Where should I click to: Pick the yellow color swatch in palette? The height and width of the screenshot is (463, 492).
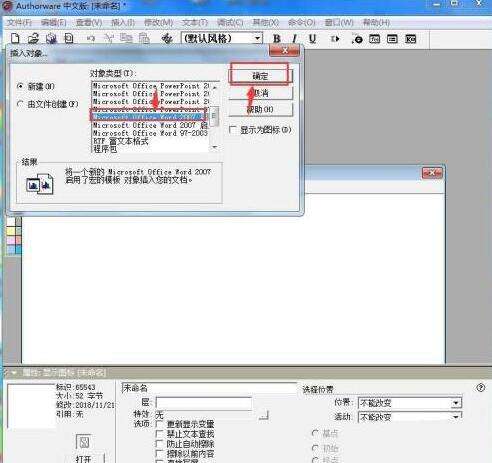[11, 230]
